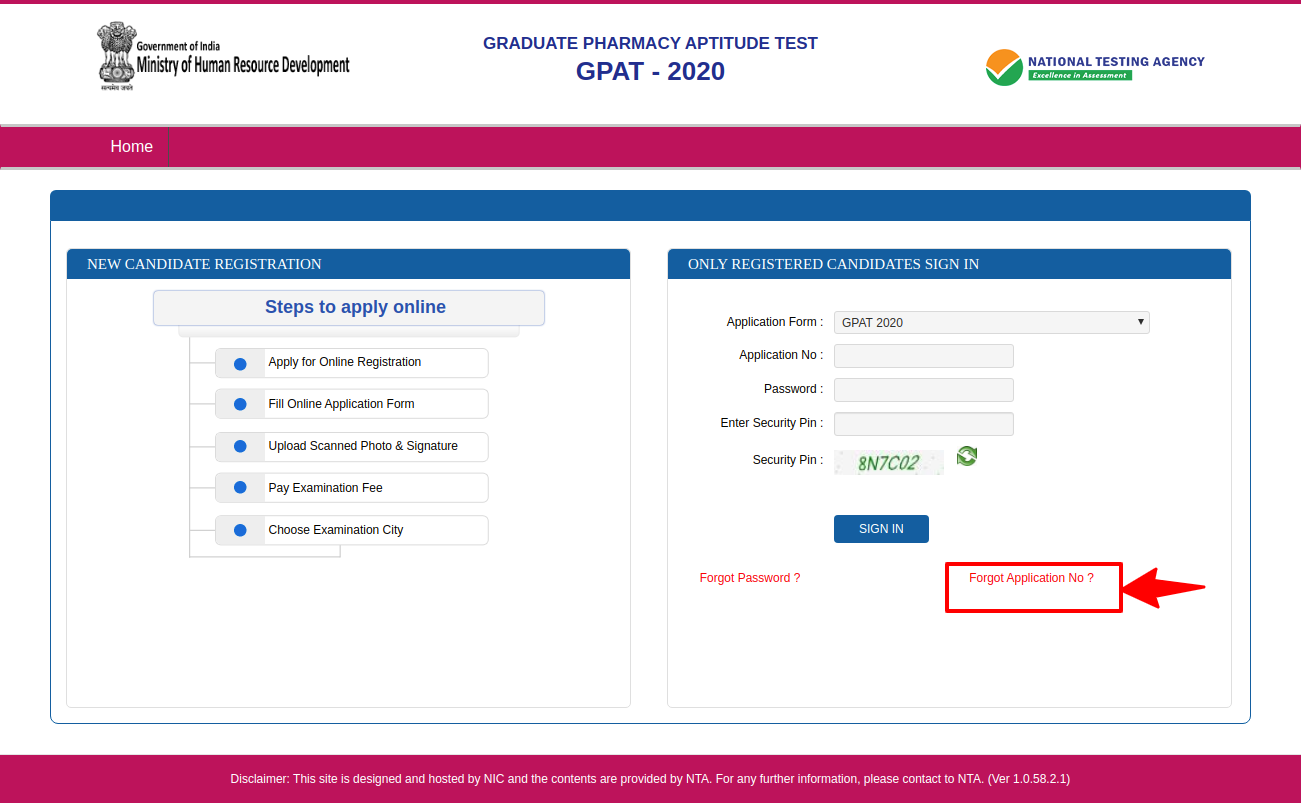Click the Ministry of Human Resource Development text
The image size is (1301, 803).
tap(243, 66)
